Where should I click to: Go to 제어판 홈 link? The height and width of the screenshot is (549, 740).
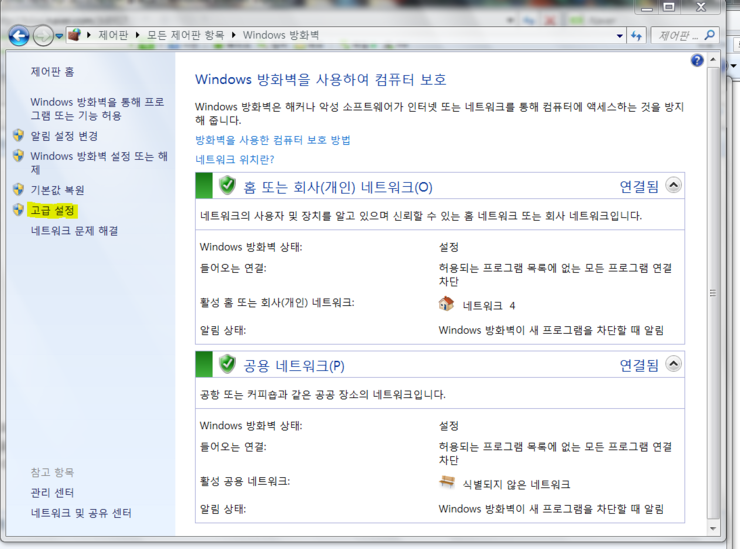coord(52,72)
